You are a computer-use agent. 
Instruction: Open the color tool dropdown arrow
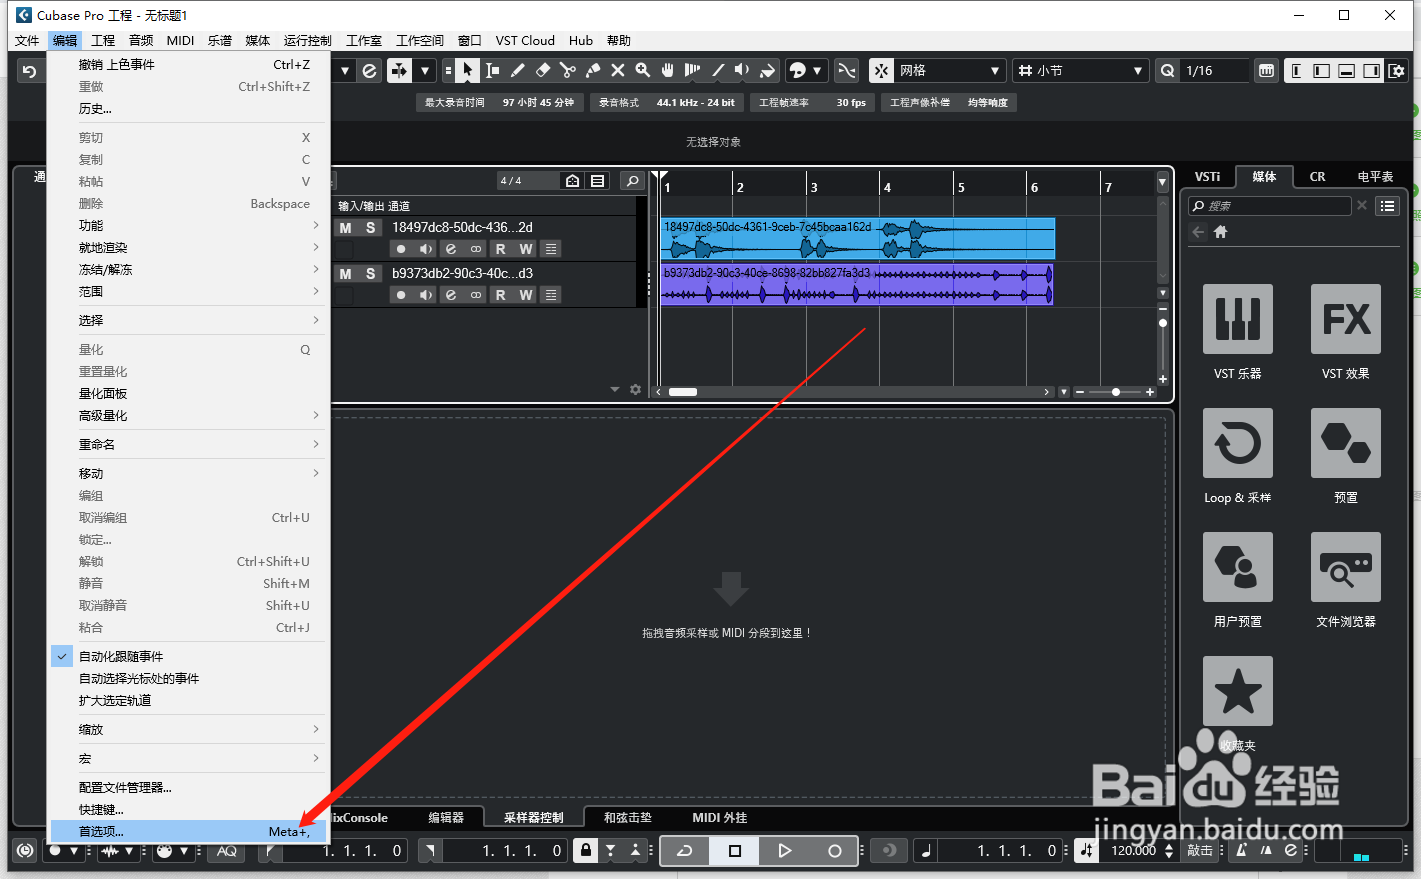click(x=817, y=70)
